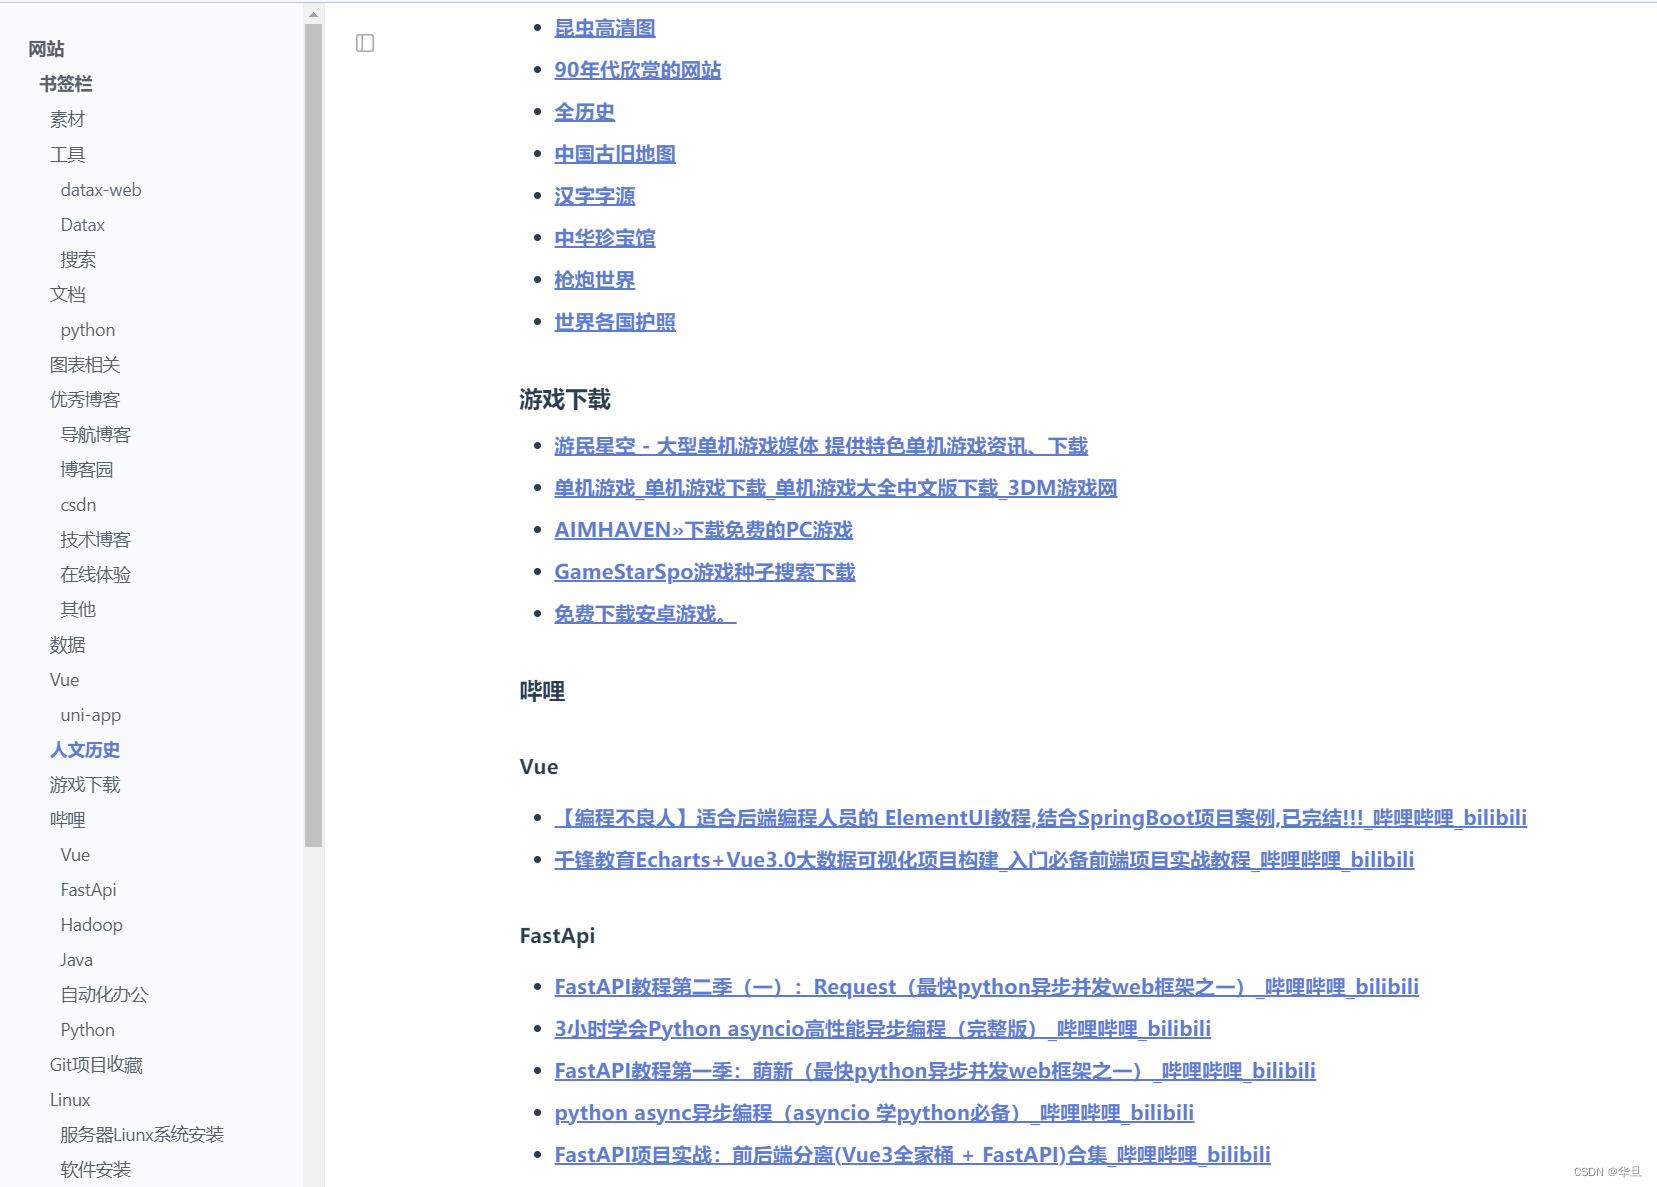
Task: Click the FastApi content heading
Action: pos(557,936)
